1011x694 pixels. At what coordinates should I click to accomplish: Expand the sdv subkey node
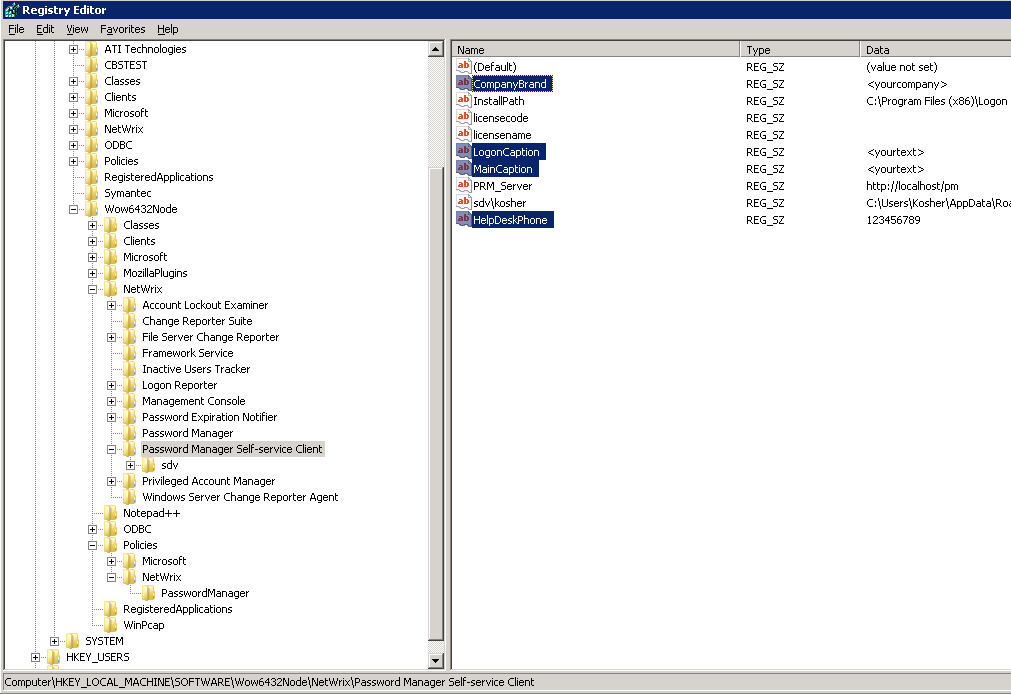tap(131, 465)
